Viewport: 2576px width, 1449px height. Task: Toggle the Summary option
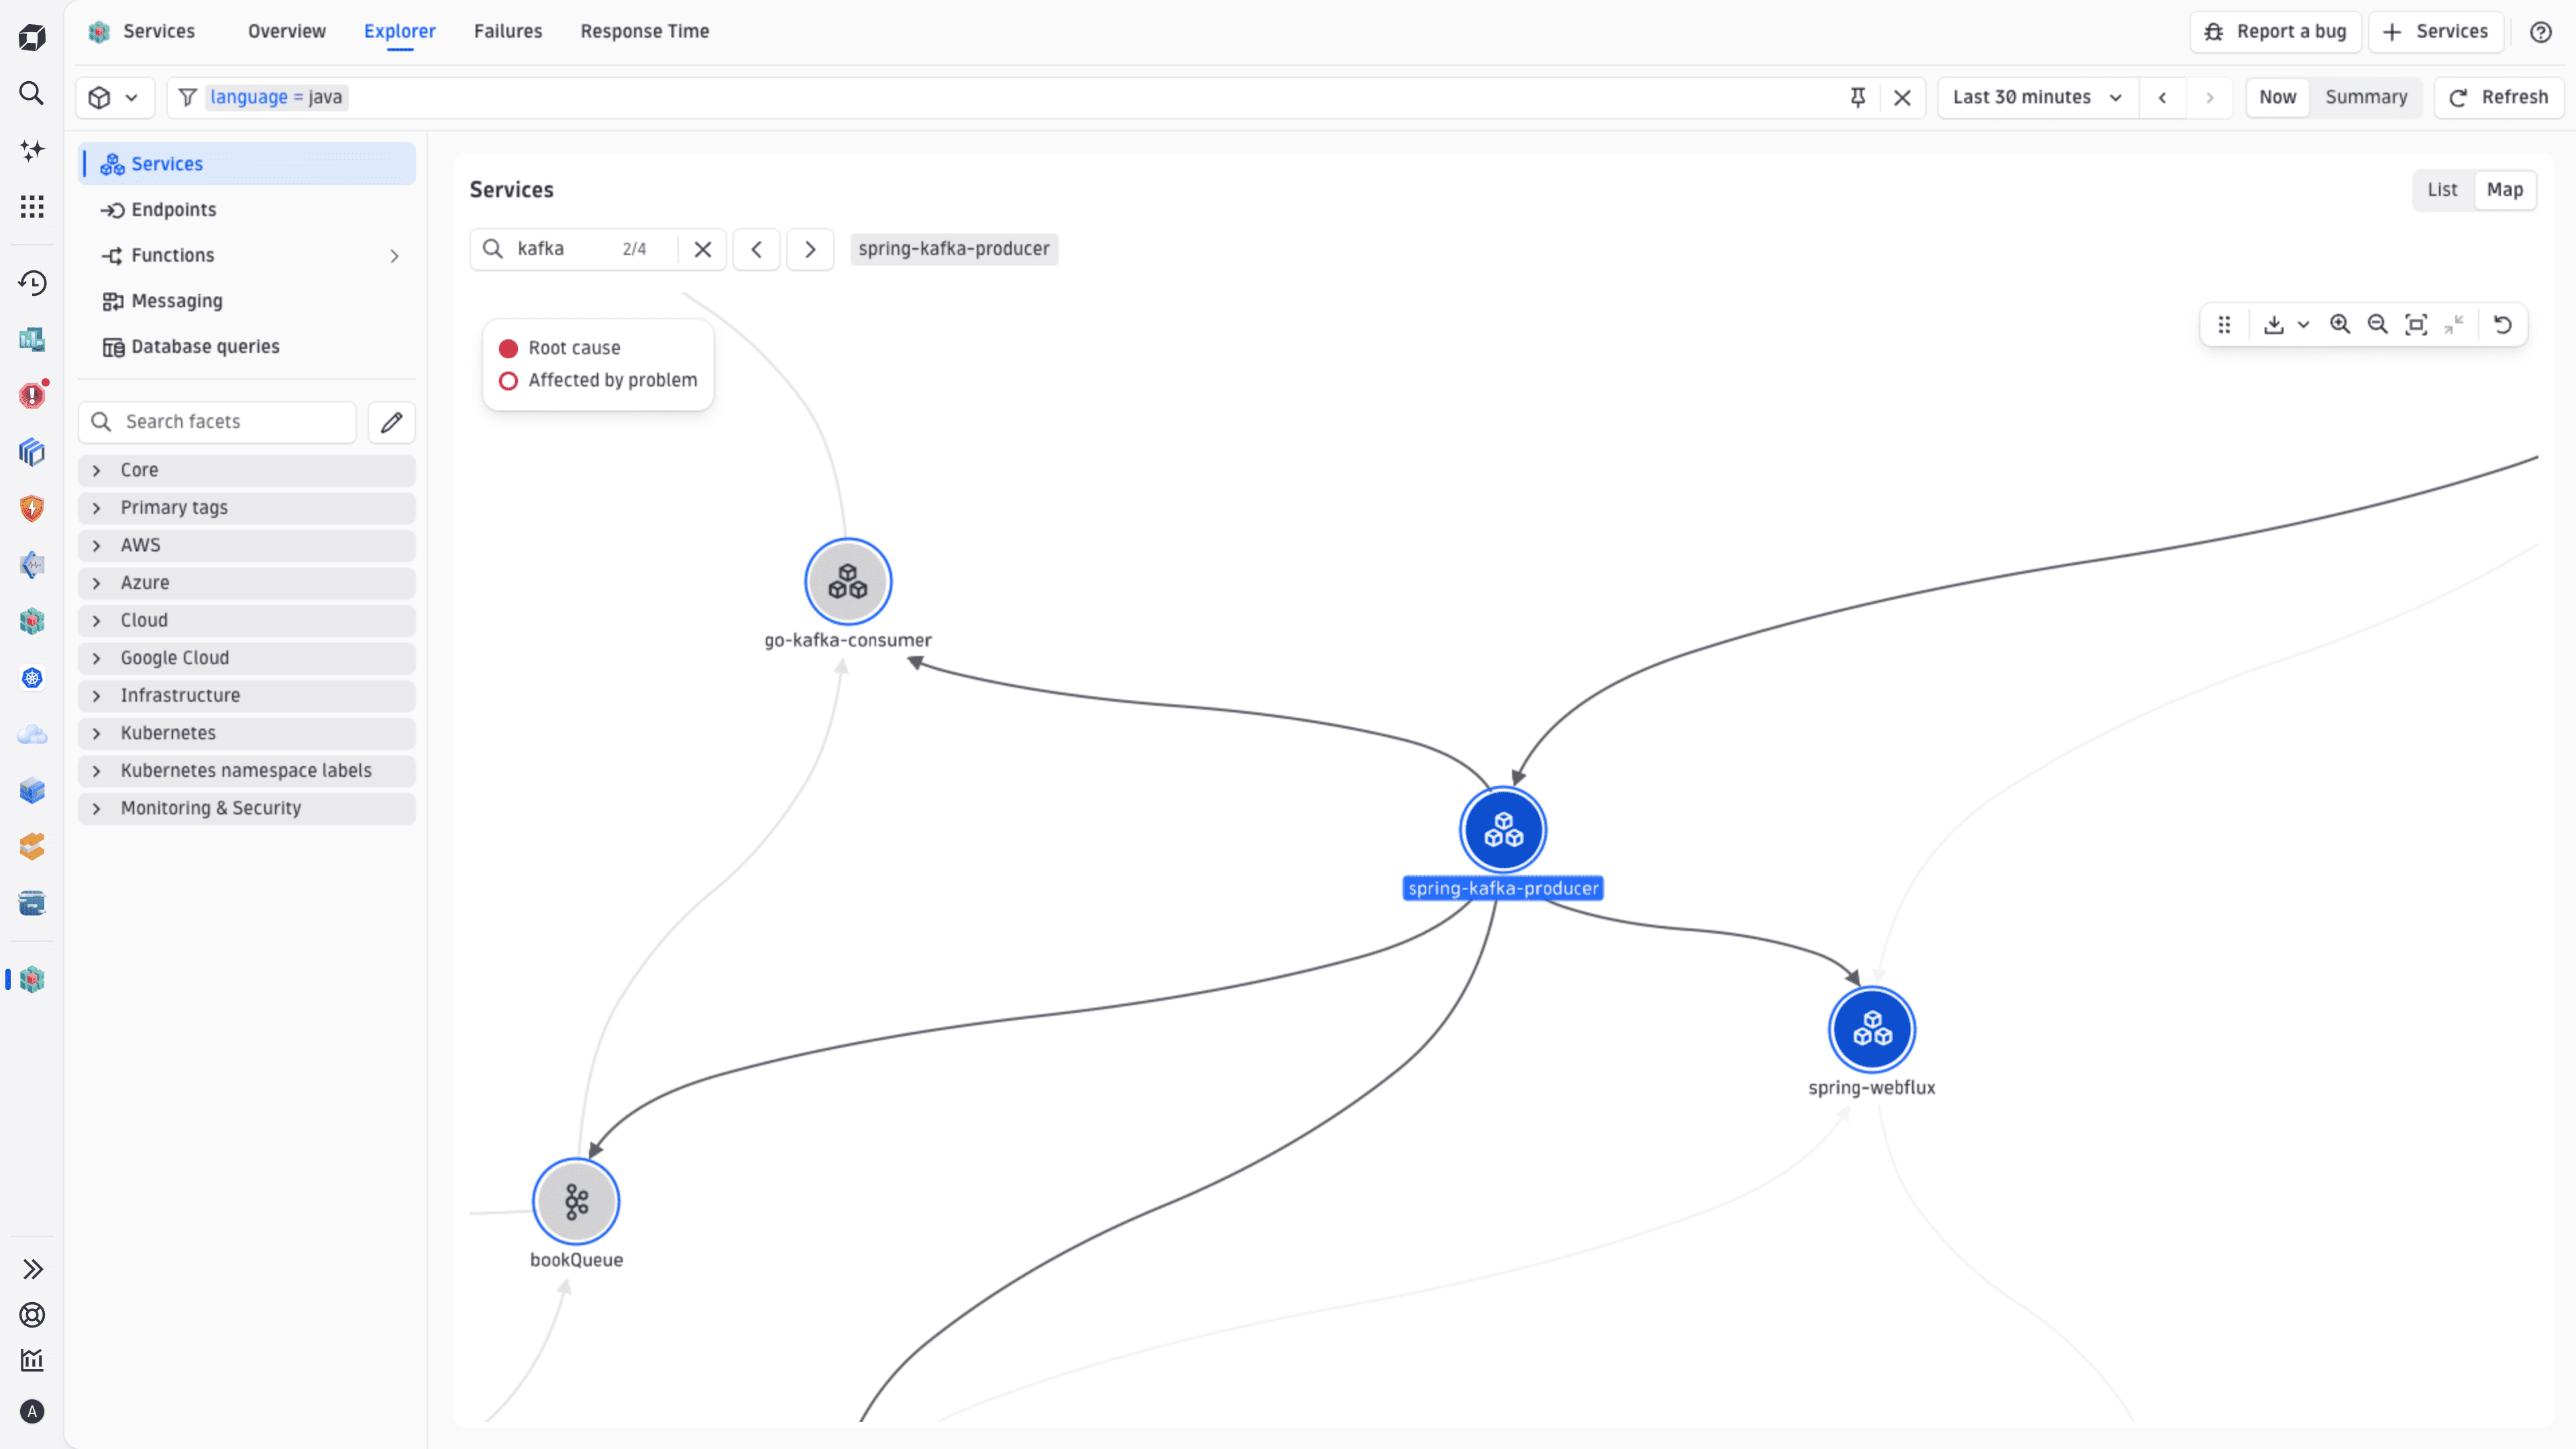pos(2366,97)
